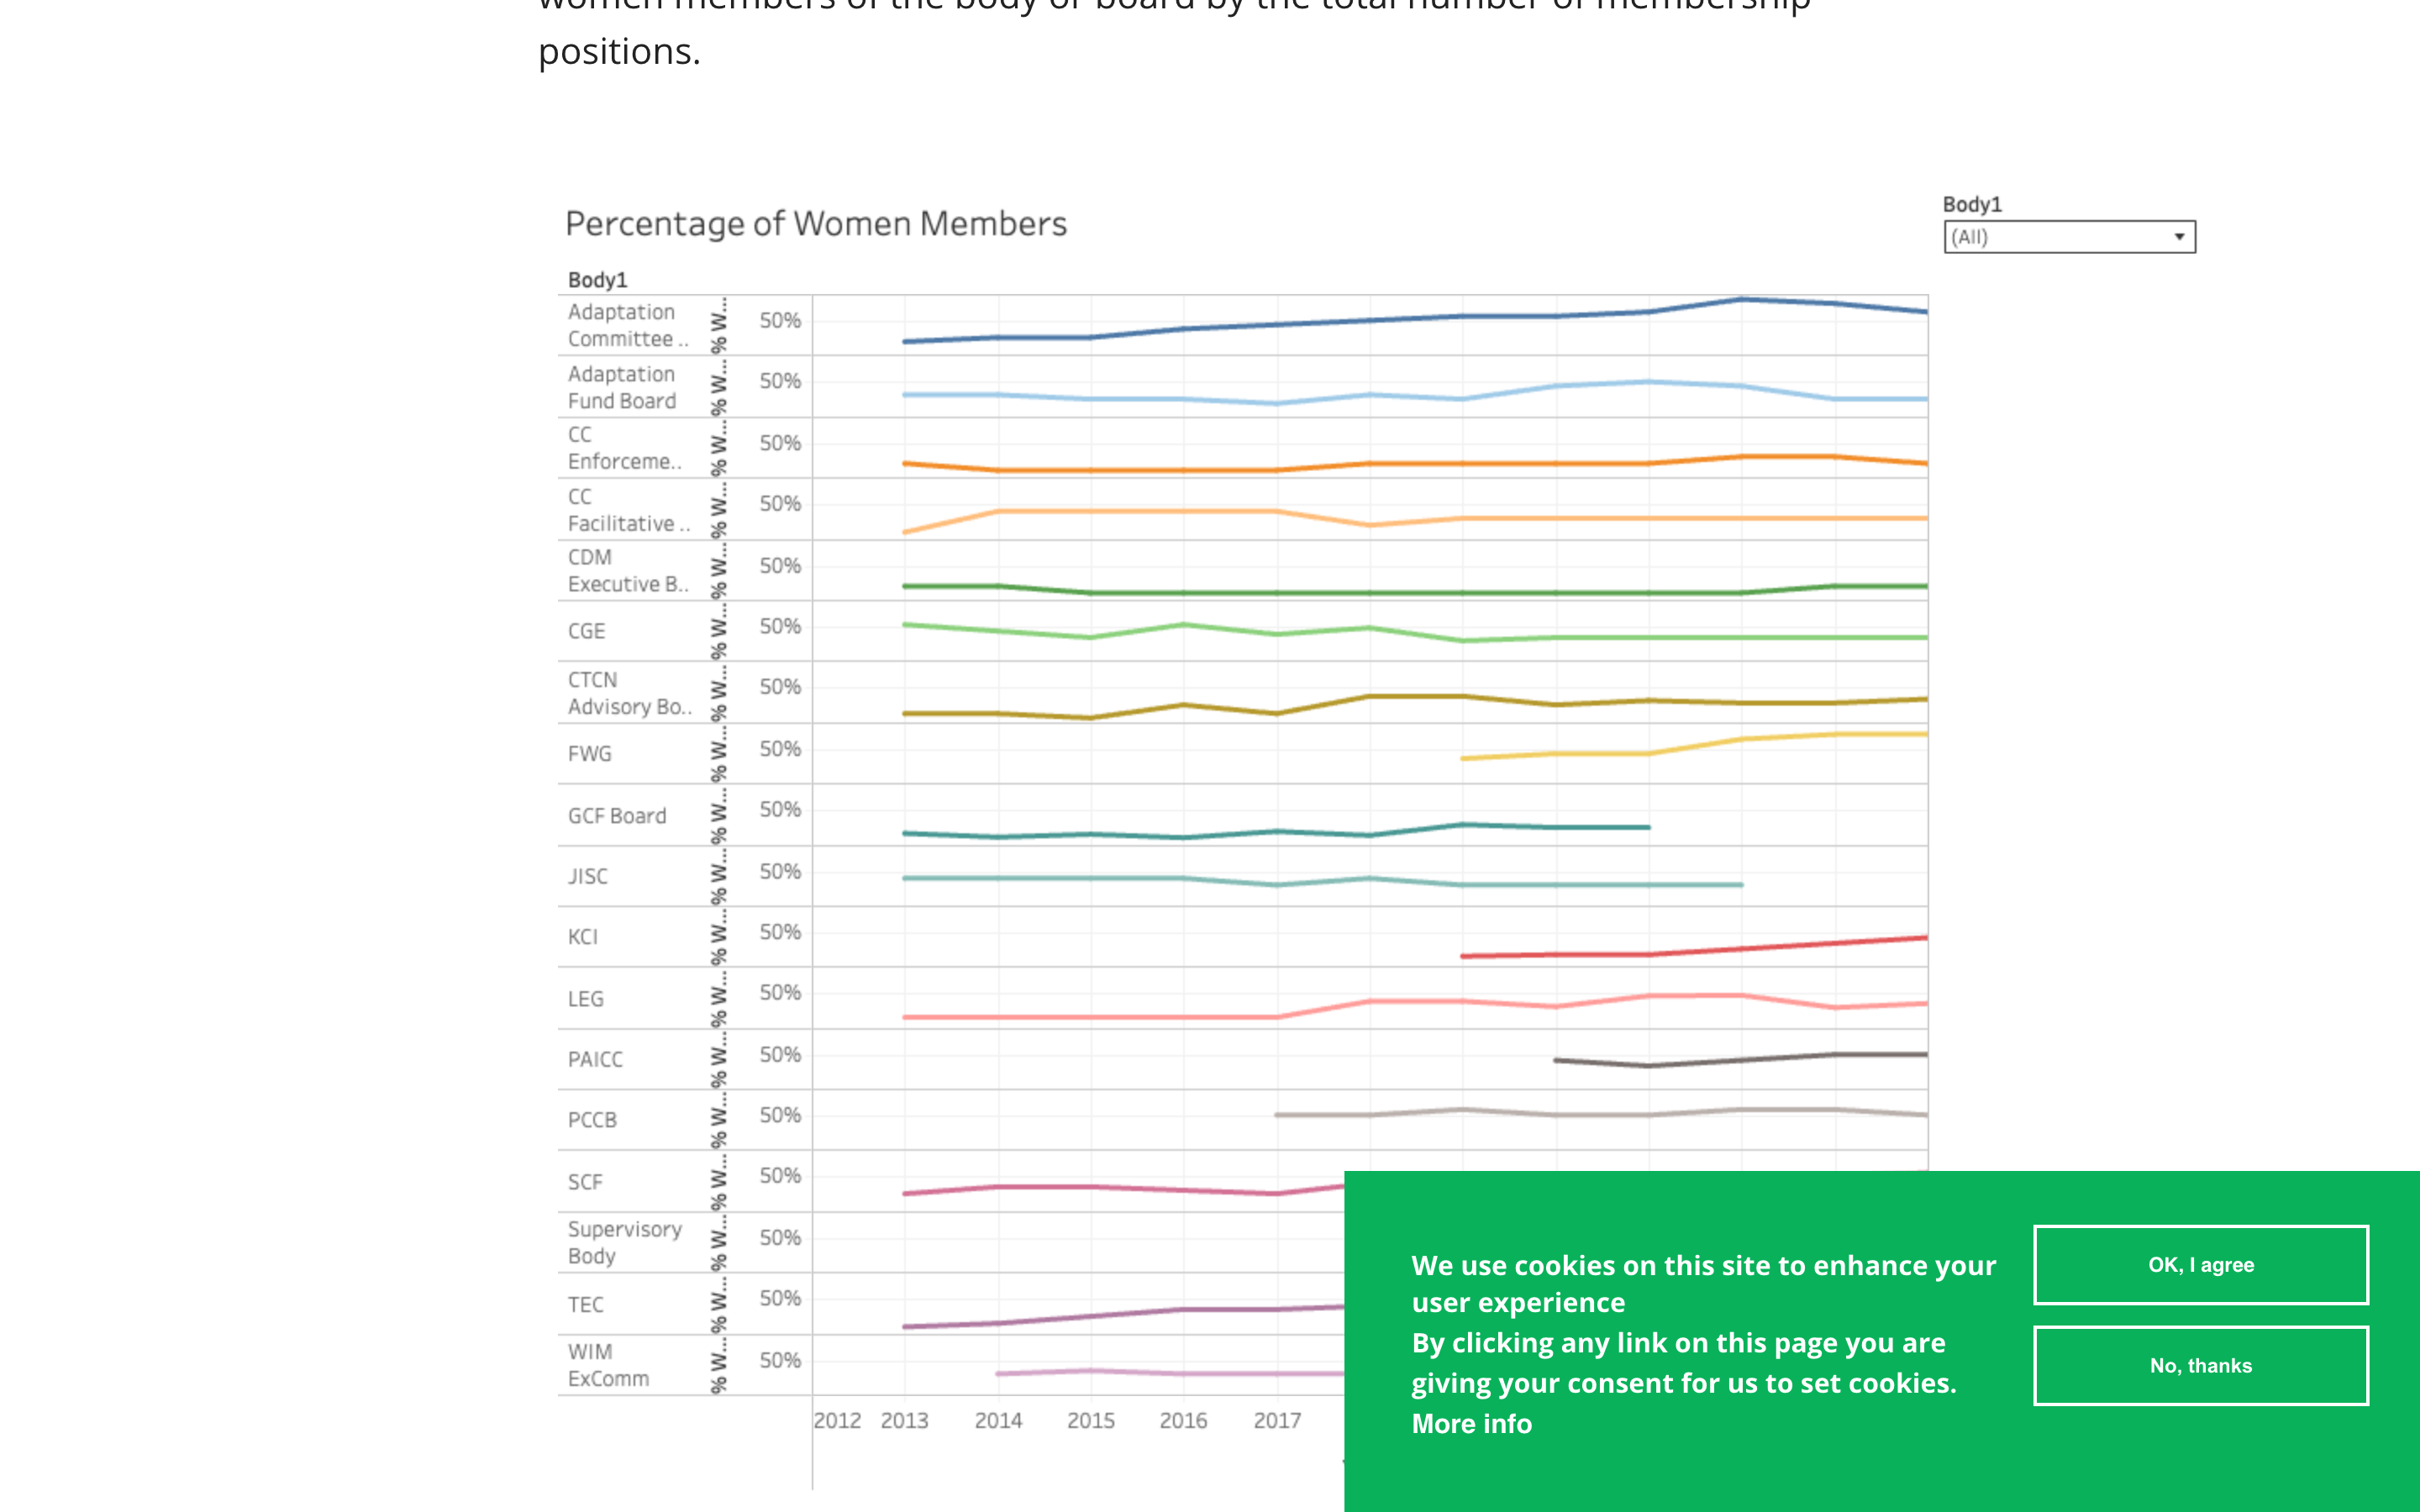The height and width of the screenshot is (1512, 2420).
Task: Click the PAICC row label
Action: [594, 1059]
